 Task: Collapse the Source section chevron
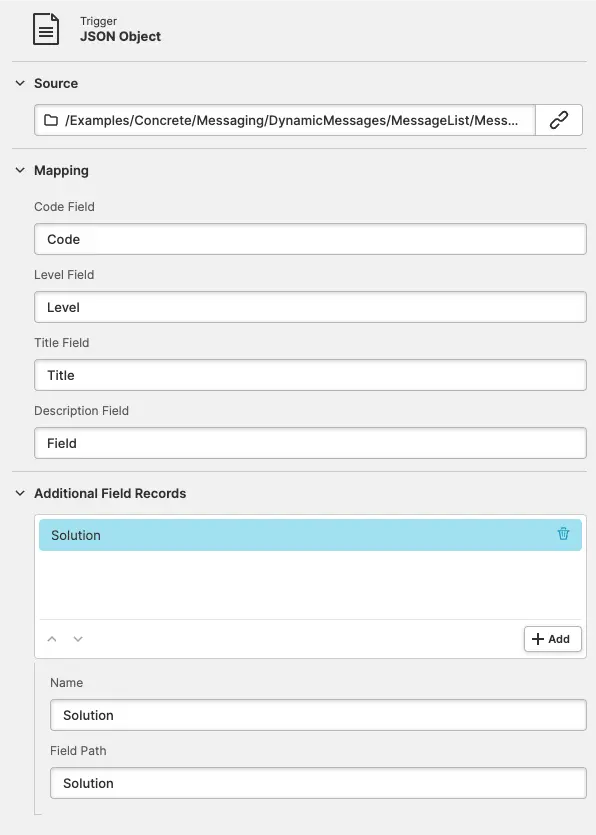pos(20,83)
